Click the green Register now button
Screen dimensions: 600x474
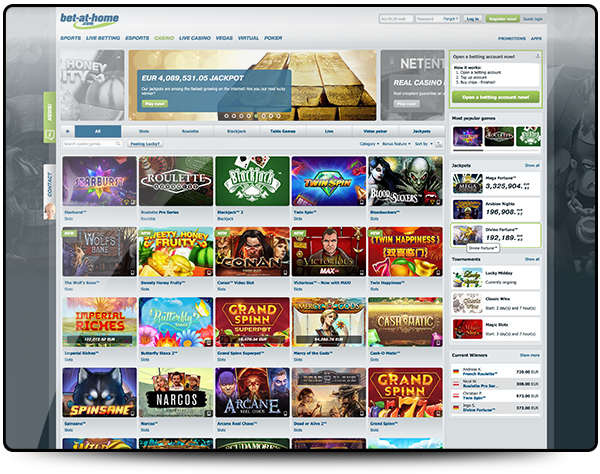503,19
